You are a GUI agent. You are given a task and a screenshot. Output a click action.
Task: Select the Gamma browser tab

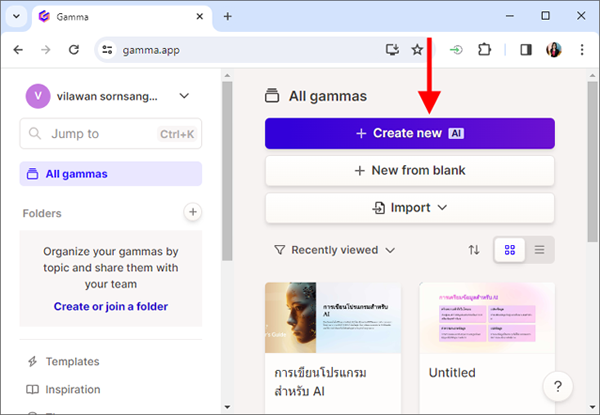(122, 17)
